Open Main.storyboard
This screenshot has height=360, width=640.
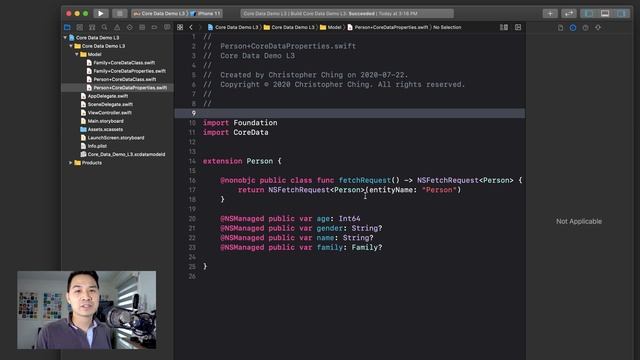[x=102, y=121]
